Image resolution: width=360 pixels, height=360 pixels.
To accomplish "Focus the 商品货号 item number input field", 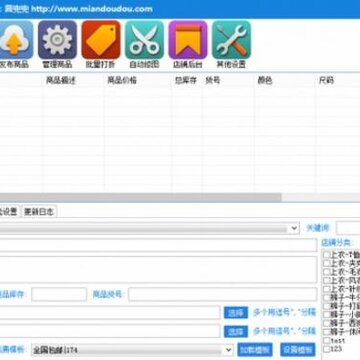I will click(x=223, y=294).
